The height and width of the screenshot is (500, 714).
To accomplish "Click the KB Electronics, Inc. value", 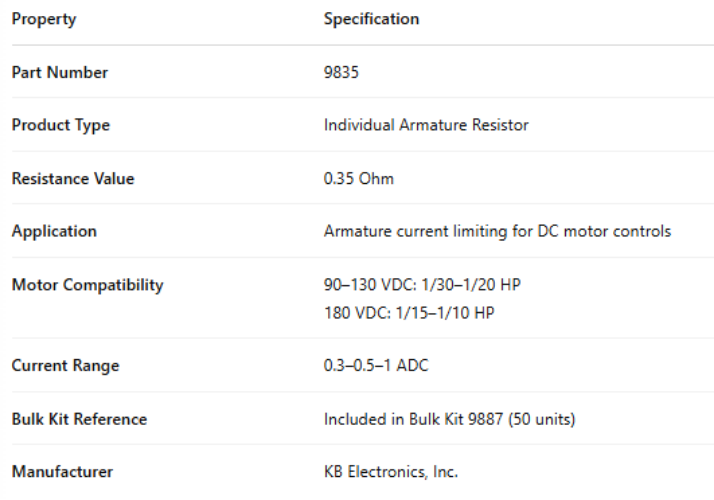I will click(392, 471).
